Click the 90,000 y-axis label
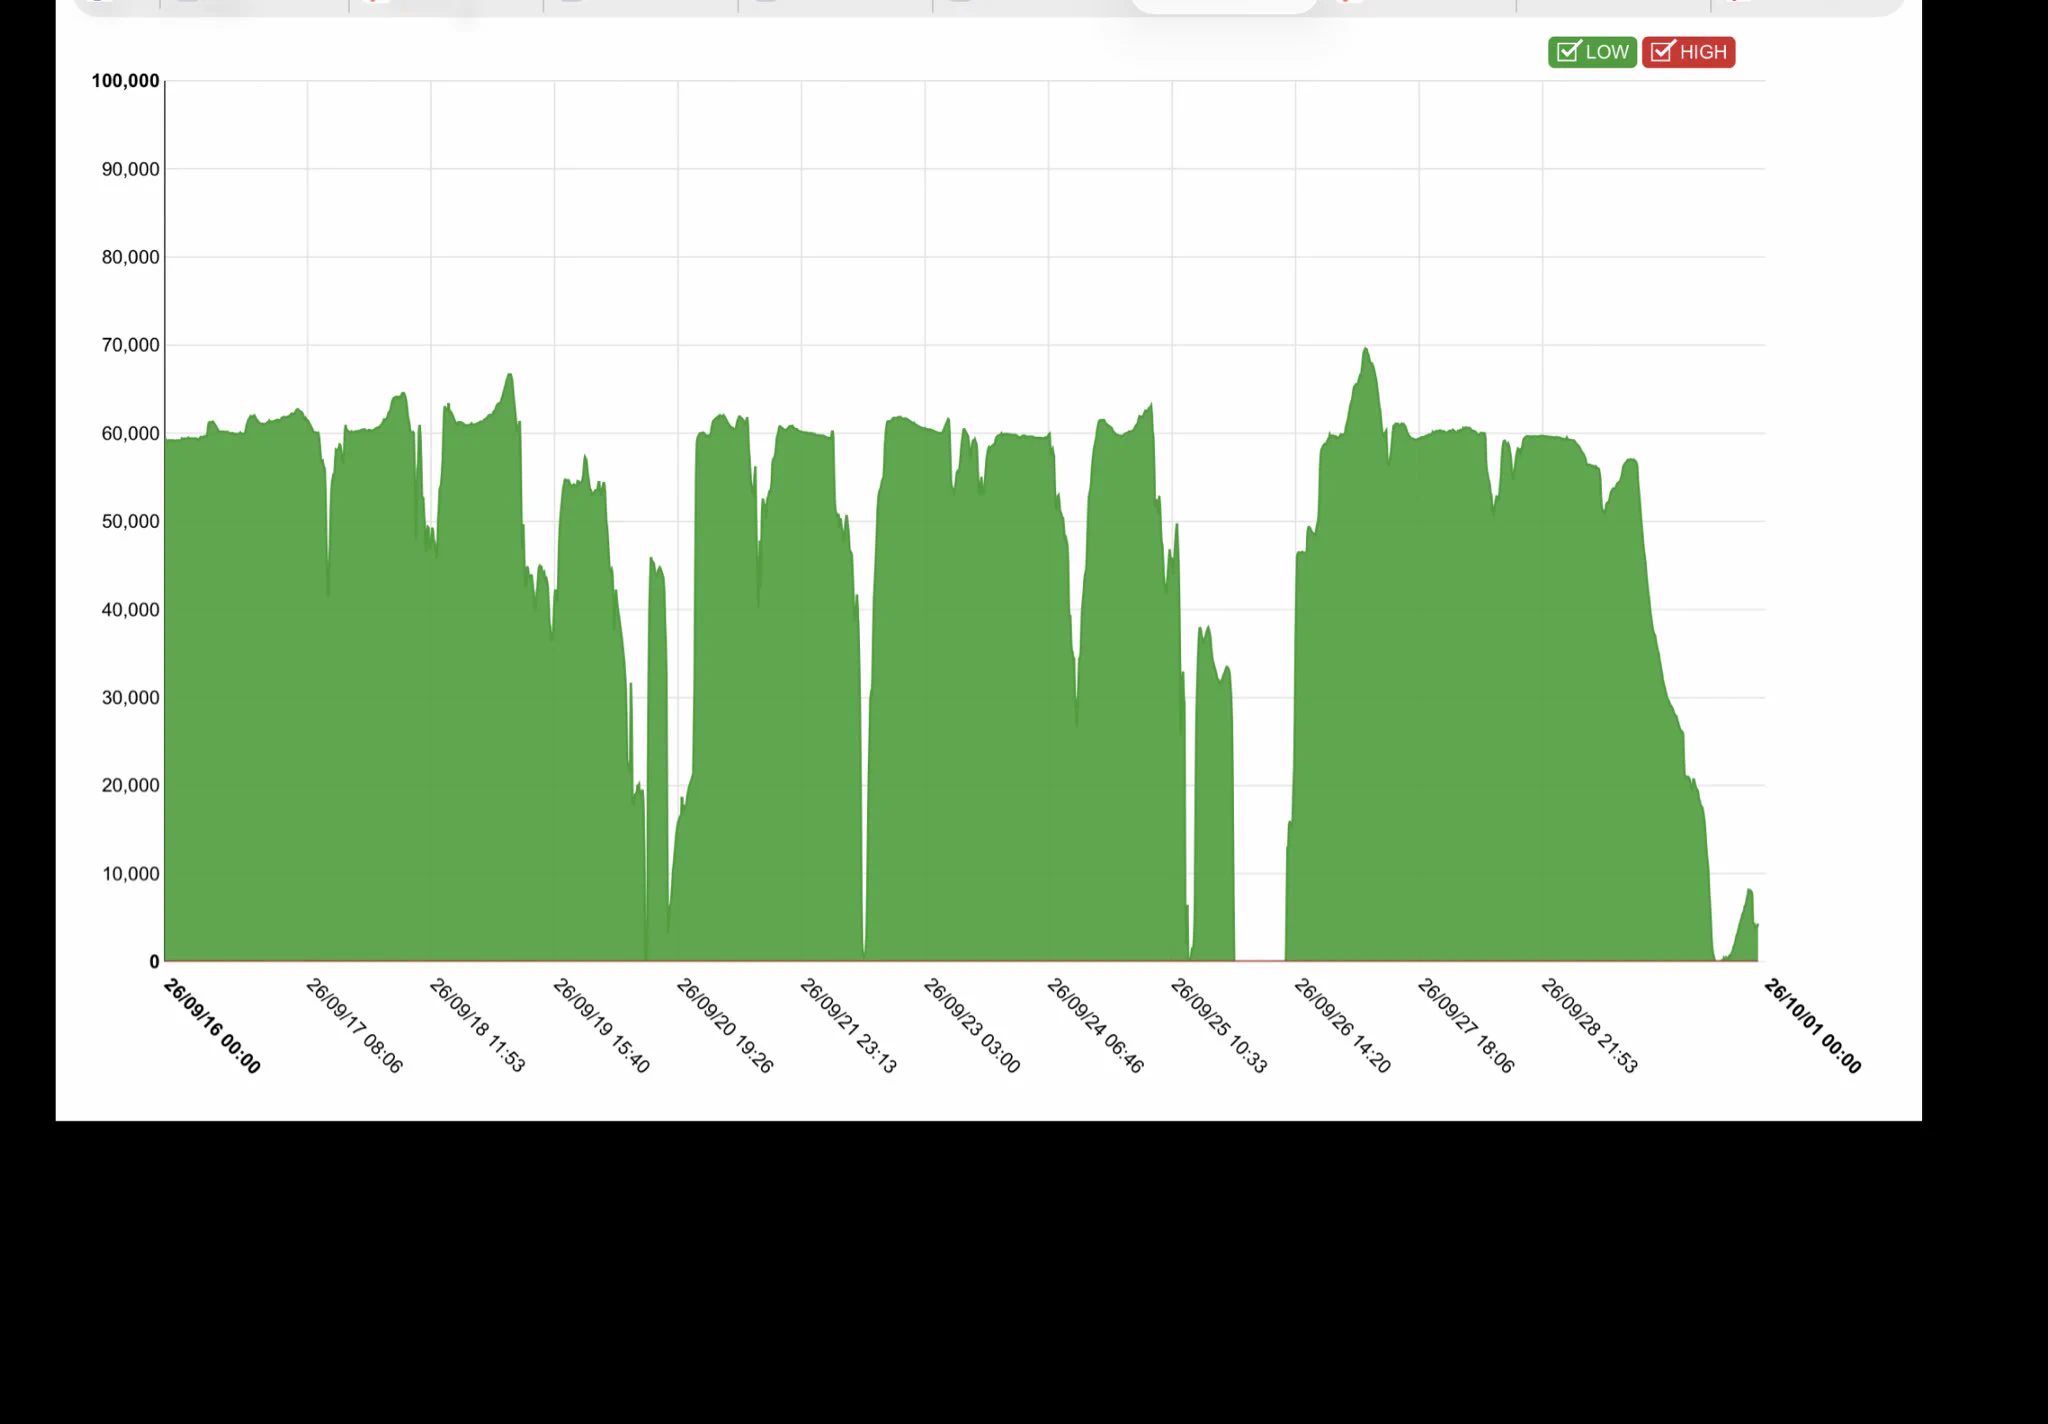2048x1424 pixels. click(130, 169)
